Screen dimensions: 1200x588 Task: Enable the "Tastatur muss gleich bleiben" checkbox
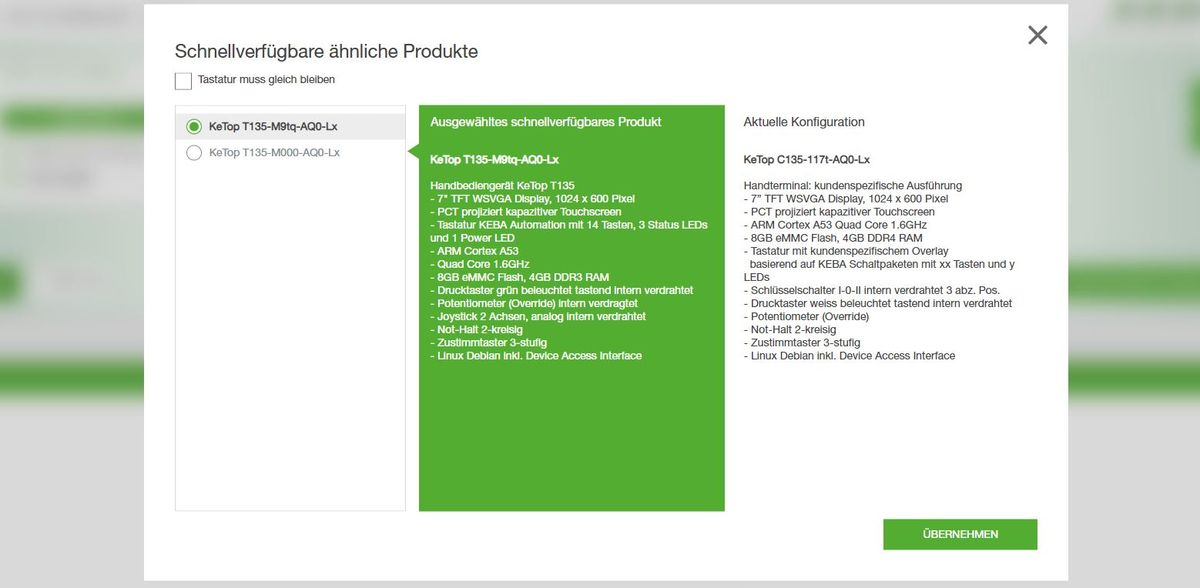183,80
